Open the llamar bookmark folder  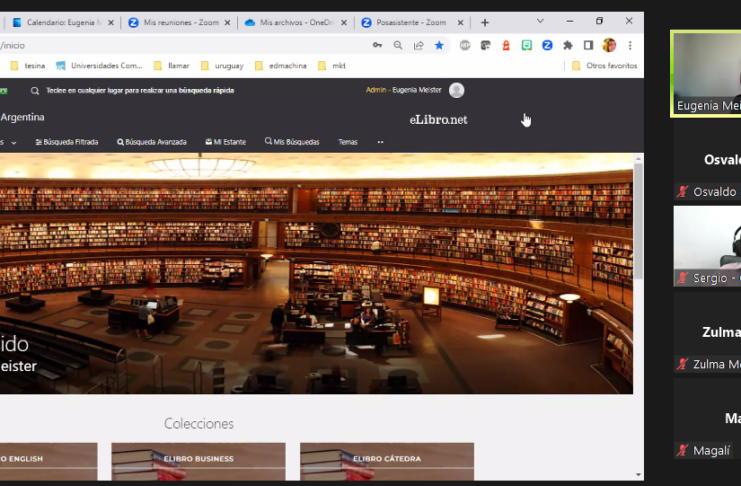click(172, 66)
